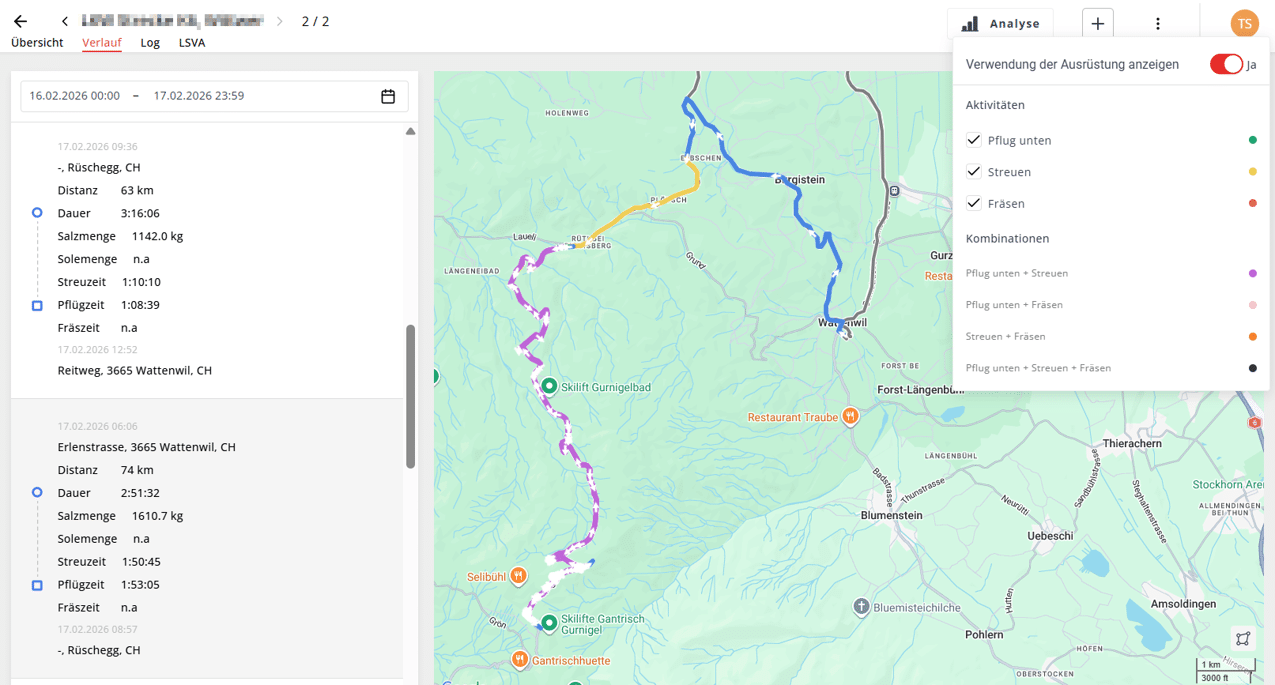Go to next vehicle chevron
The width and height of the screenshot is (1275, 685).
(279, 21)
